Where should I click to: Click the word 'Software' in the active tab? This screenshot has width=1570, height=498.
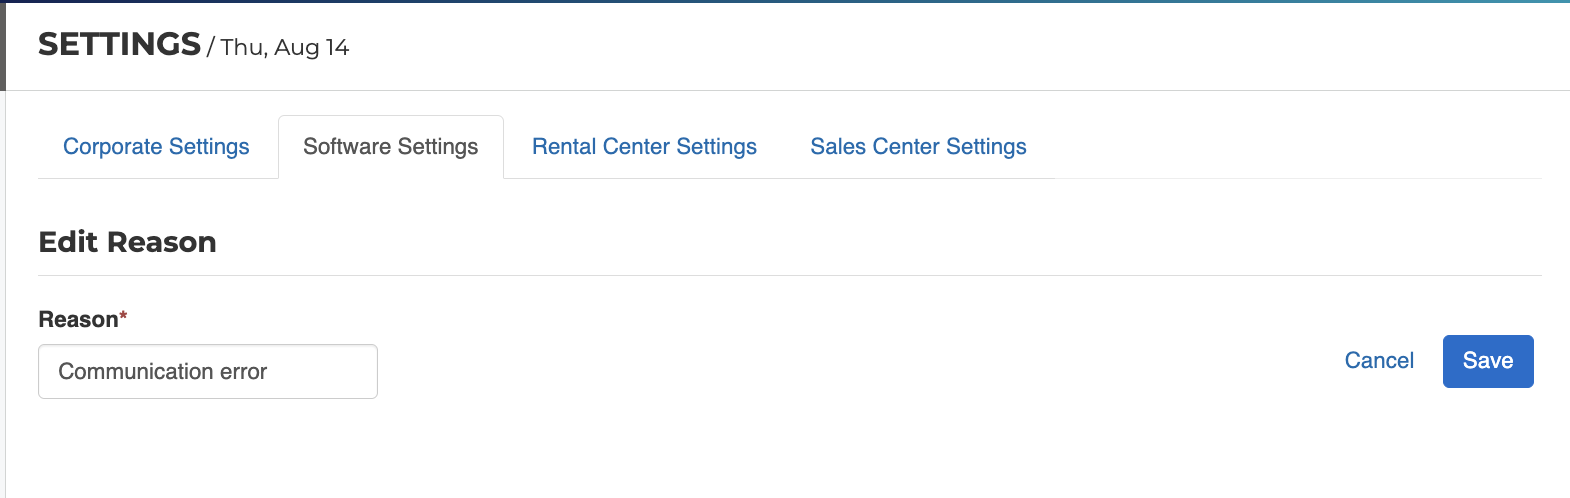[x=347, y=147]
